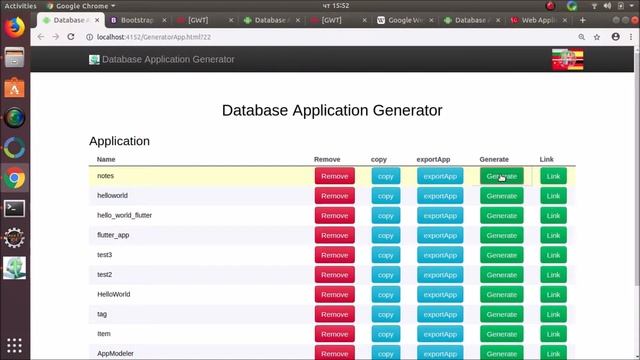Export the hello_world_flutter application
This screenshot has height=360, width=640.
440,216
